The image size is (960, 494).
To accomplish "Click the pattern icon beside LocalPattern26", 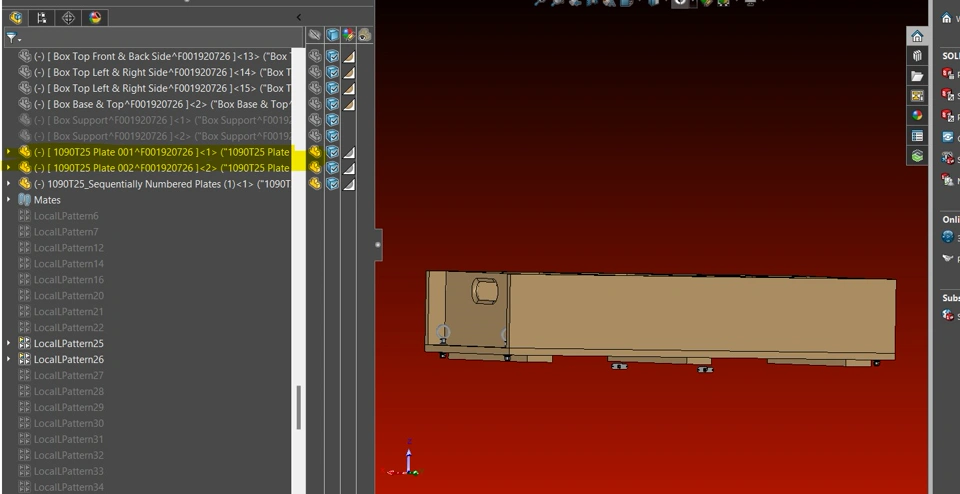I will 24,359.
